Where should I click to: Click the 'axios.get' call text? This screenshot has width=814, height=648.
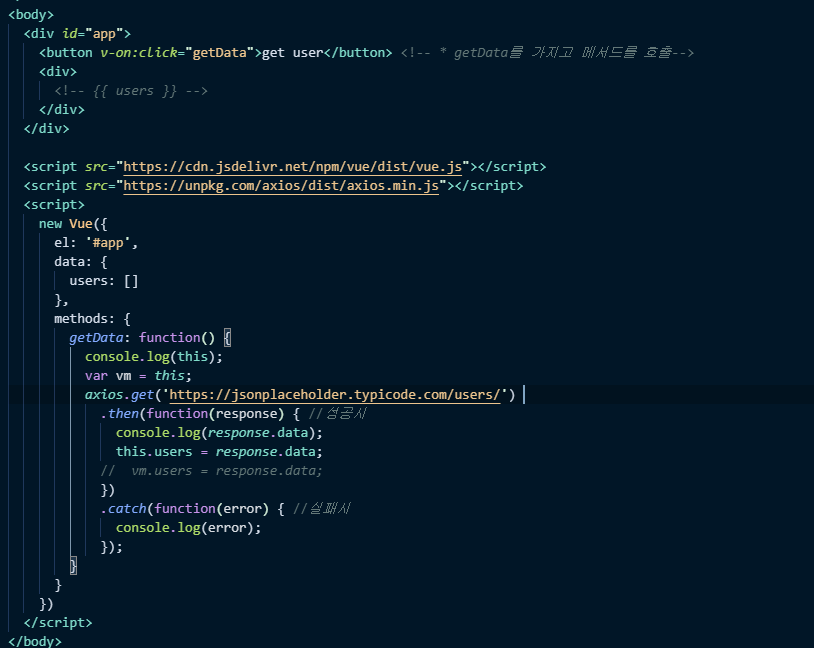tap(119, 395)
